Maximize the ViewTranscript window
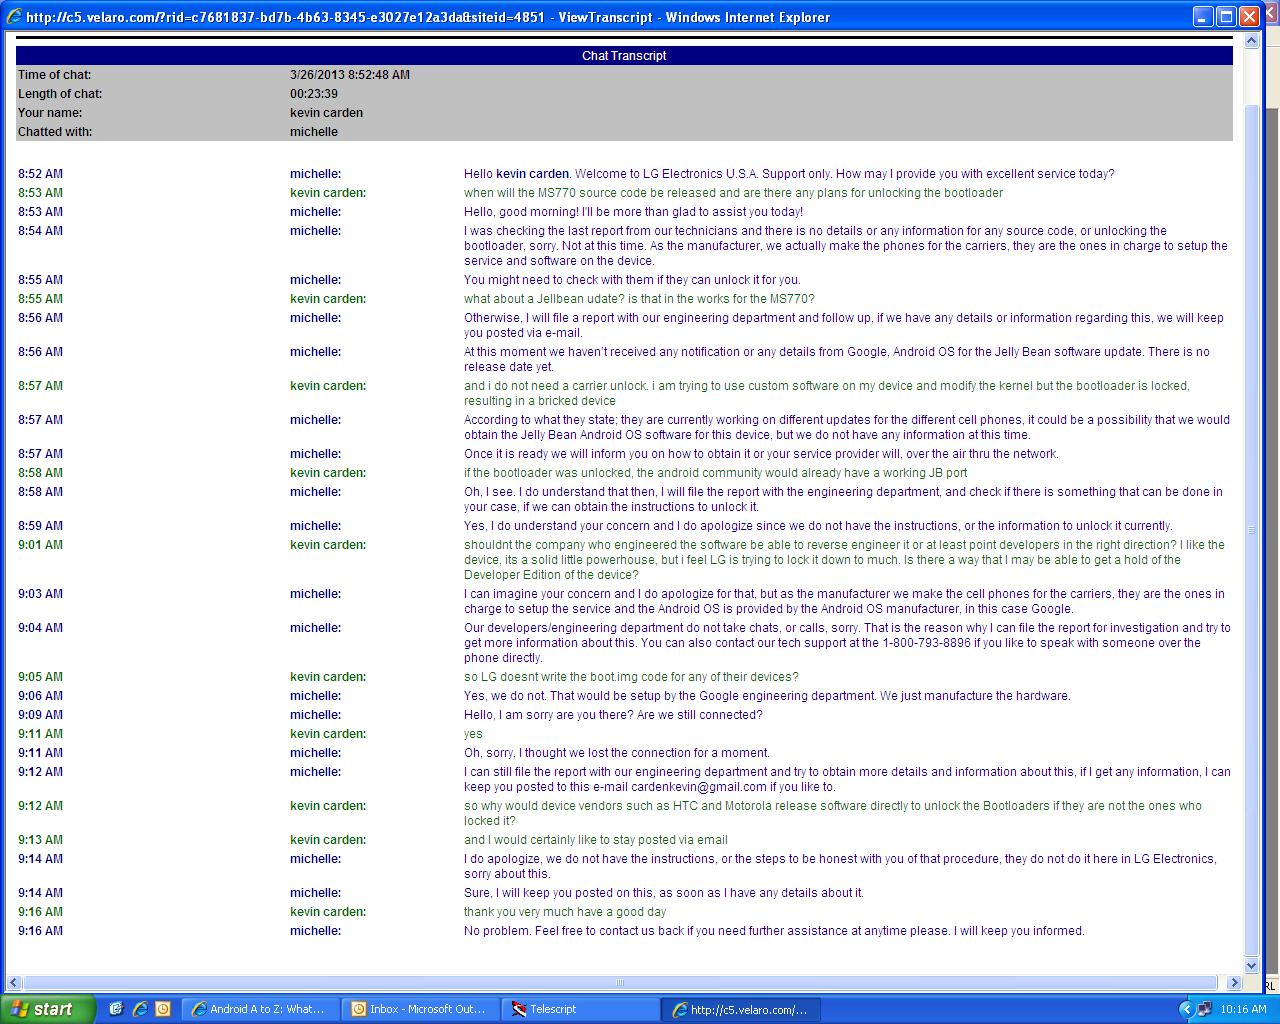The image size is (1280, 1024). point(1227,17)
